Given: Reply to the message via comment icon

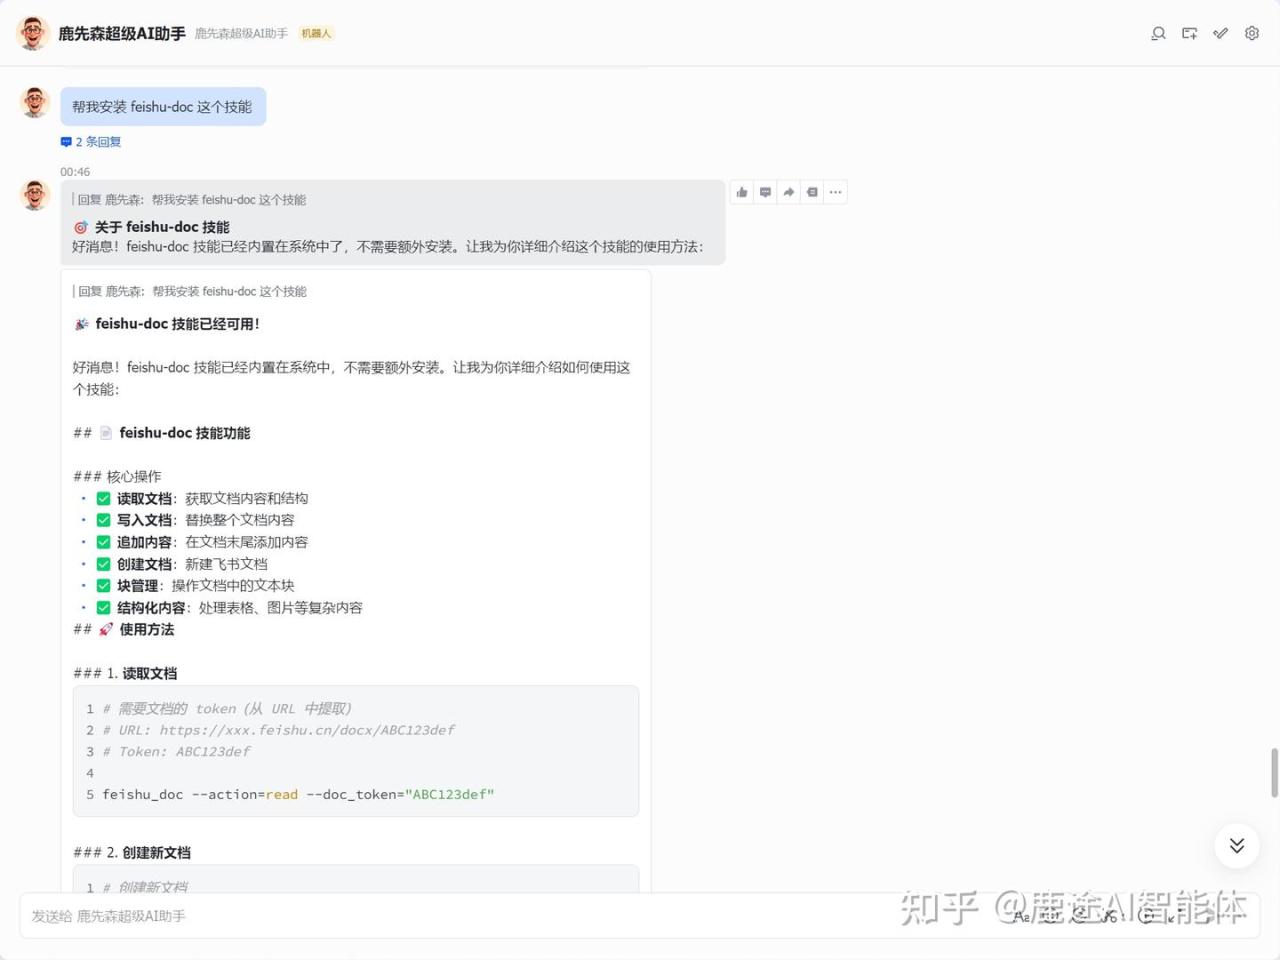Looking at the screenshot, I should (x=765, y=192).
